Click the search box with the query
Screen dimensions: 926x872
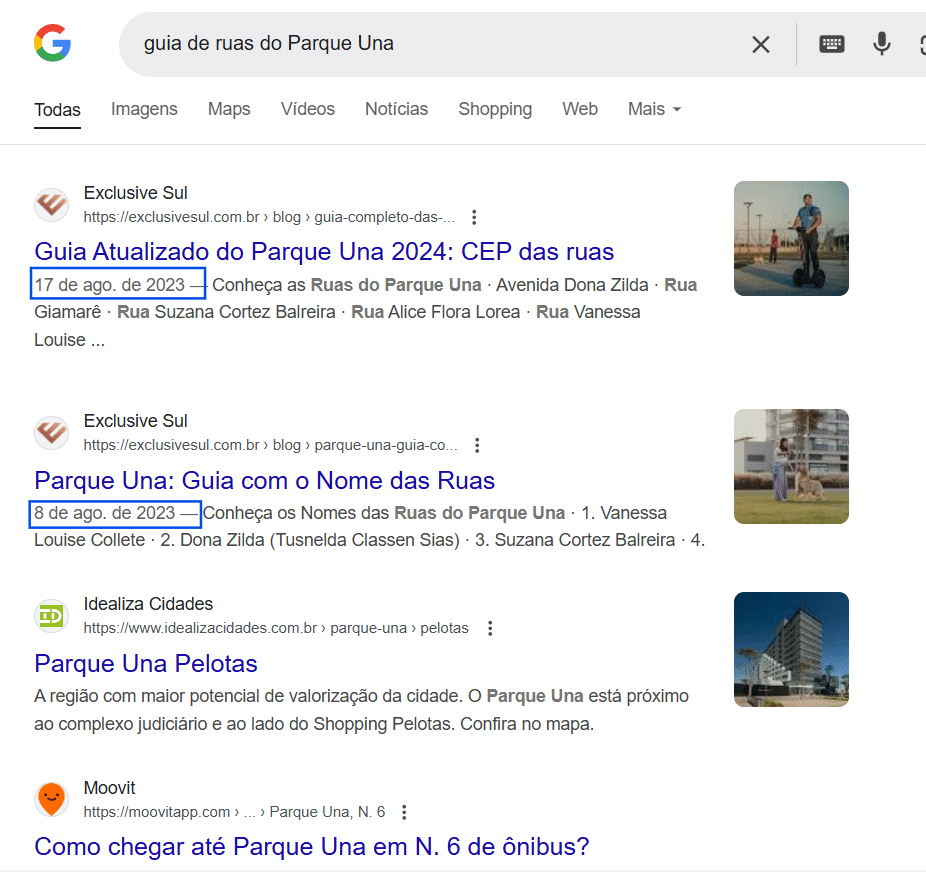point(430,44)
